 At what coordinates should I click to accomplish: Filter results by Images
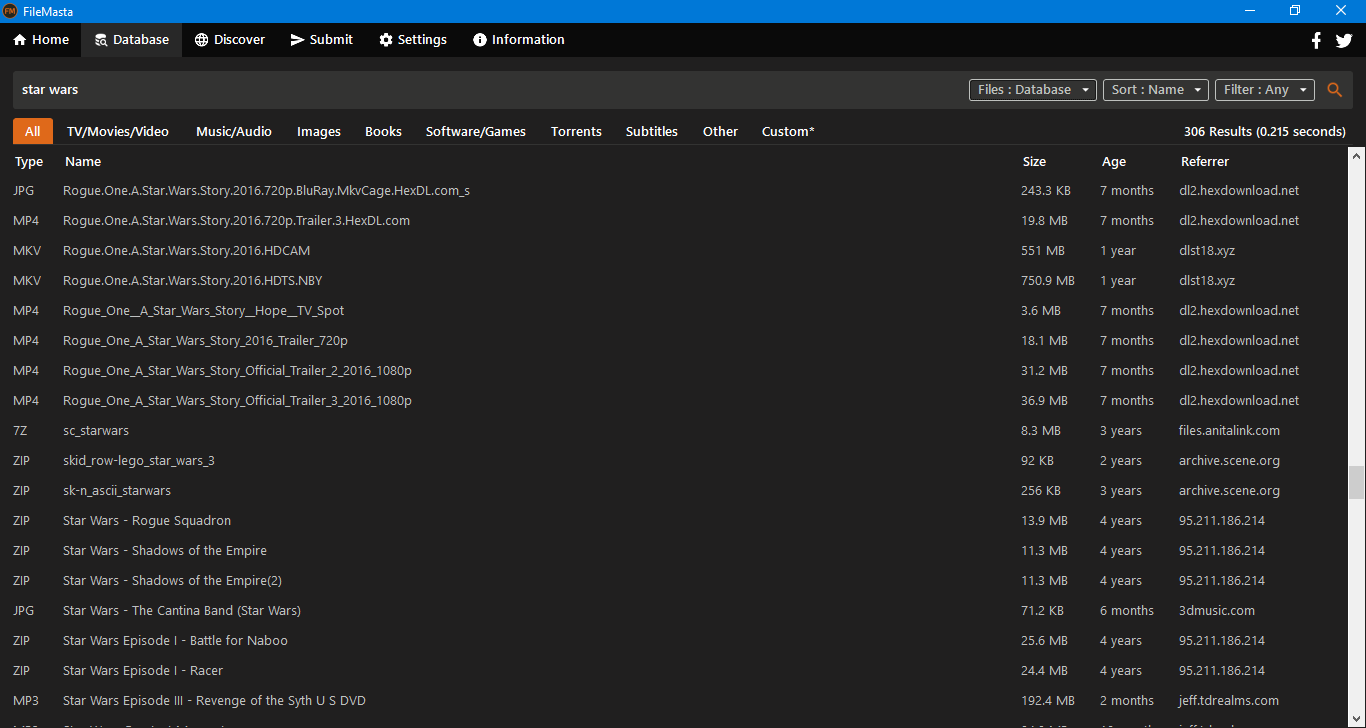point(319,132)
